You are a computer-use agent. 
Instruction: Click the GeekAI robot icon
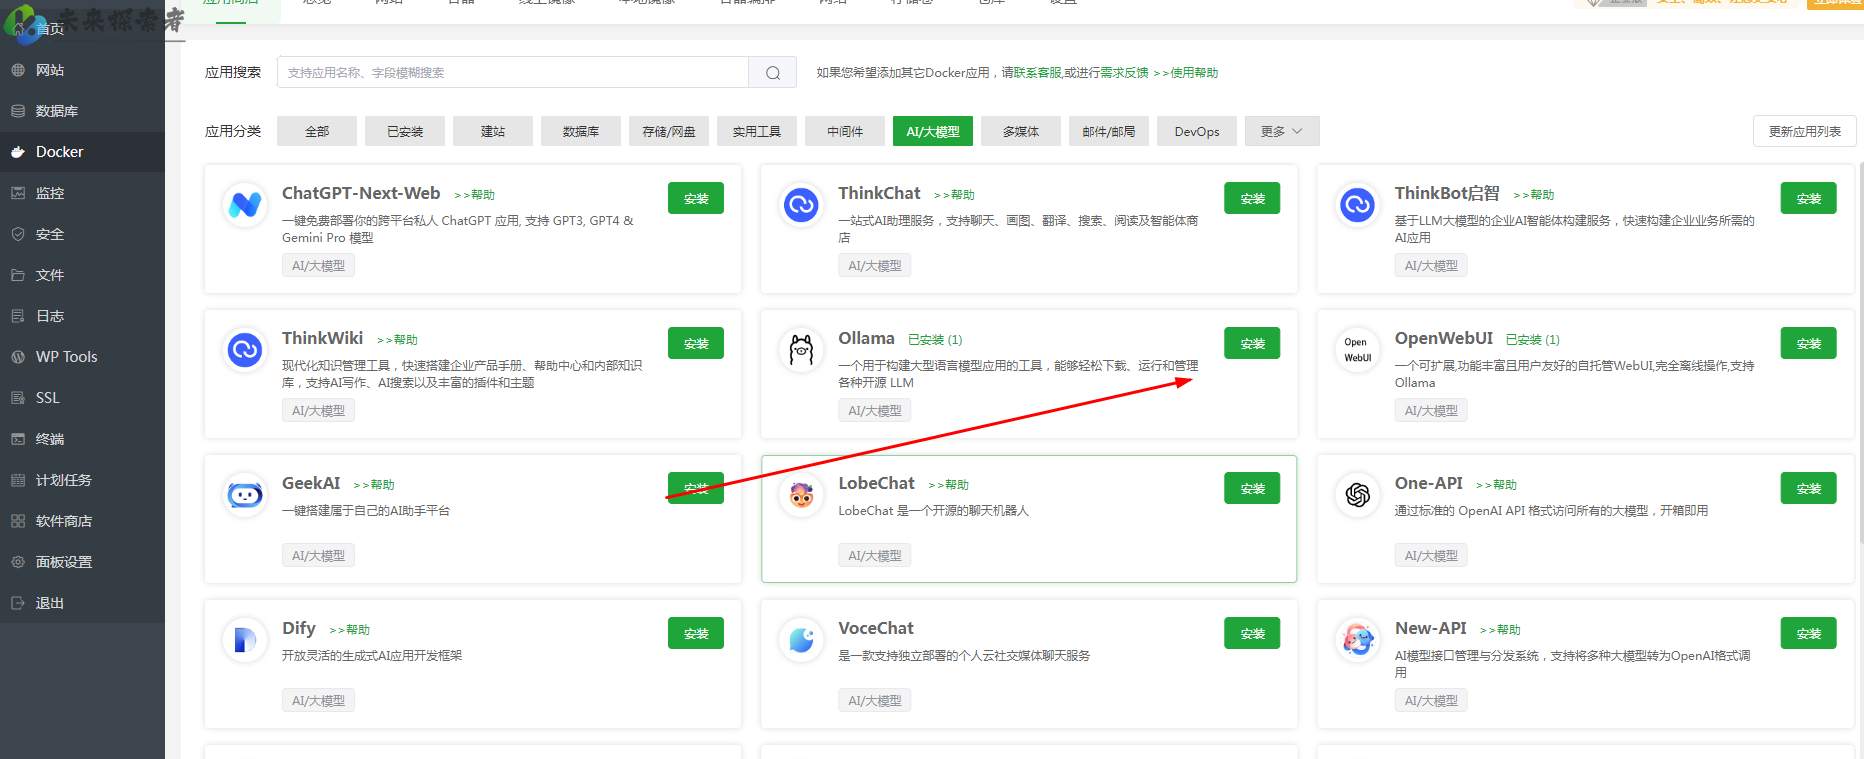[245, 495]
